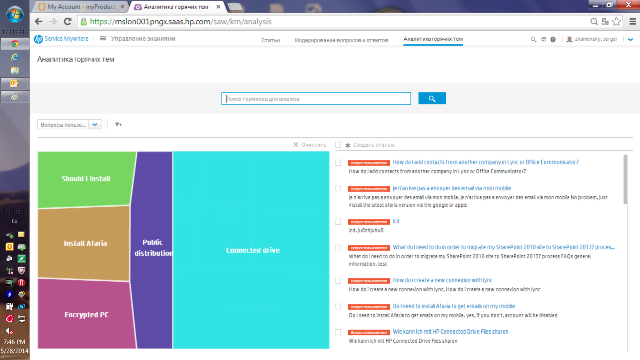Screen dimensions: 640x360
Task: Focus the term search input field
Action: coord(316,98)
